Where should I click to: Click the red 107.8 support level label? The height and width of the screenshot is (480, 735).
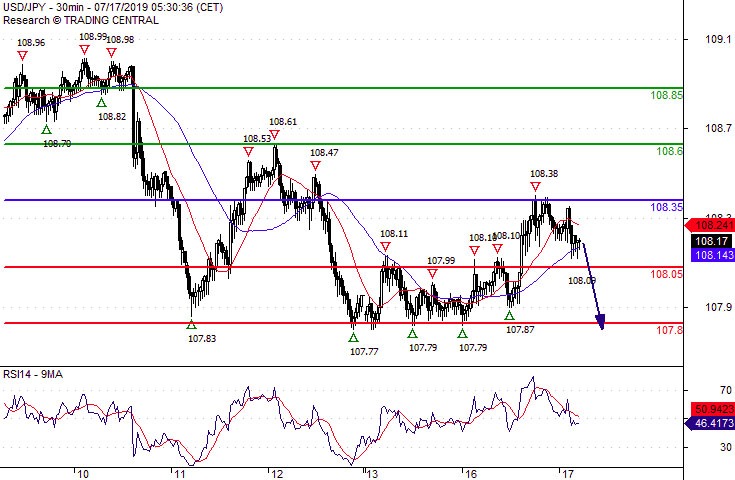[669, 330]
